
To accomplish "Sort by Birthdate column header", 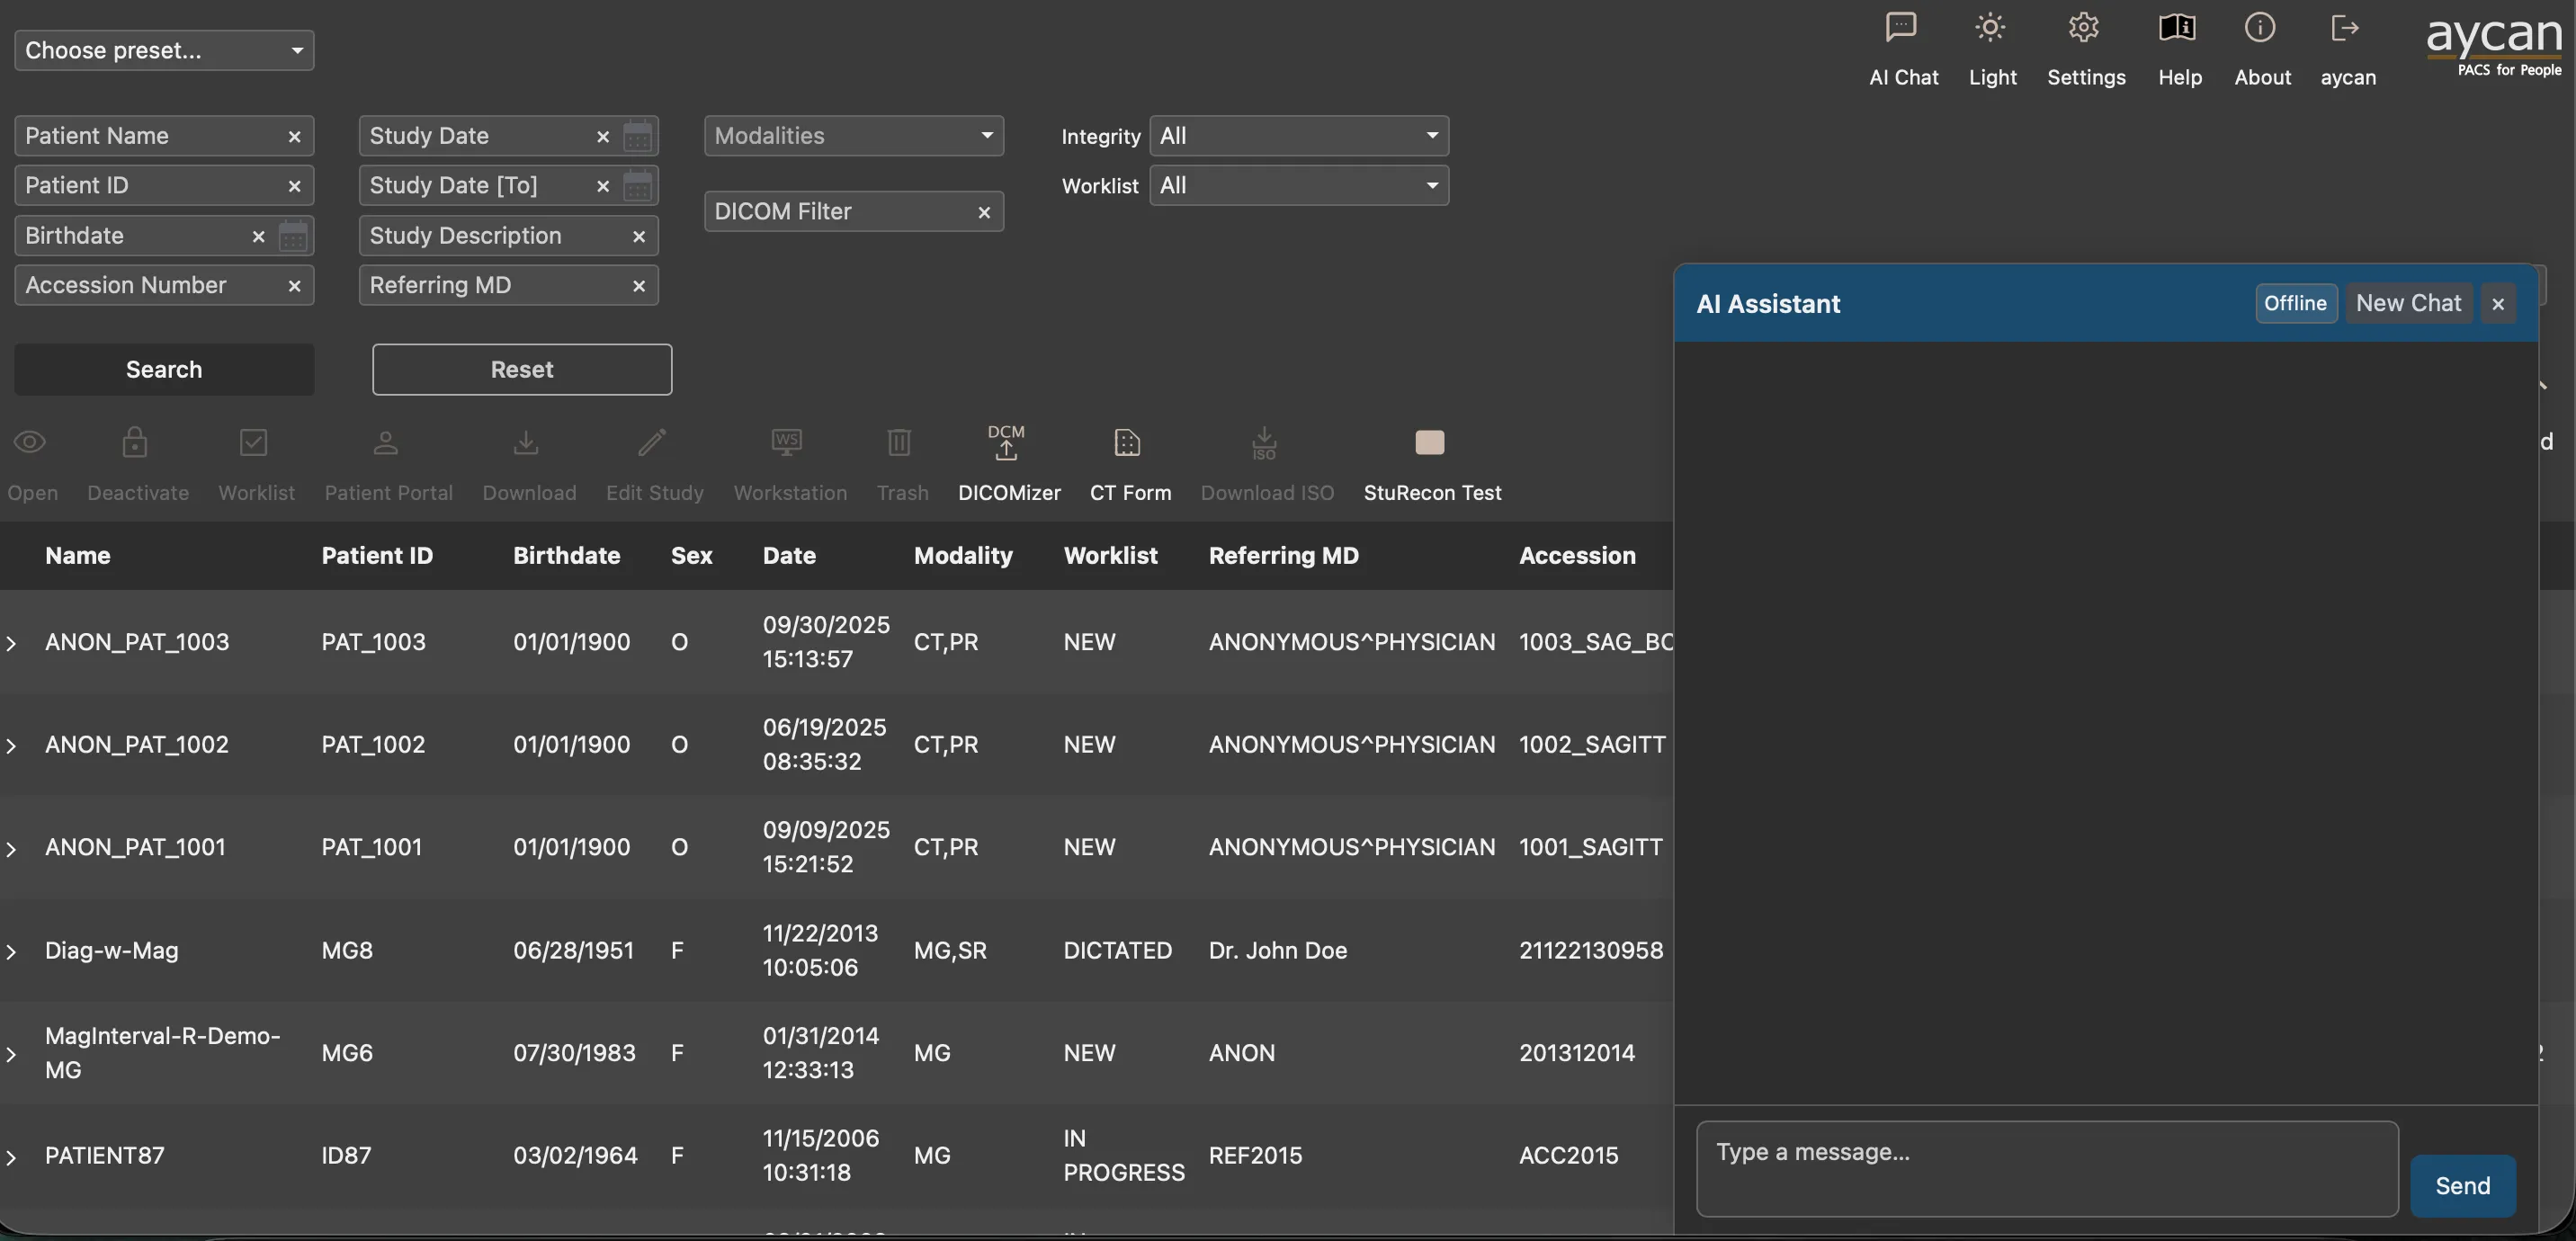I will pyautogui.click(x=567, y=556).
